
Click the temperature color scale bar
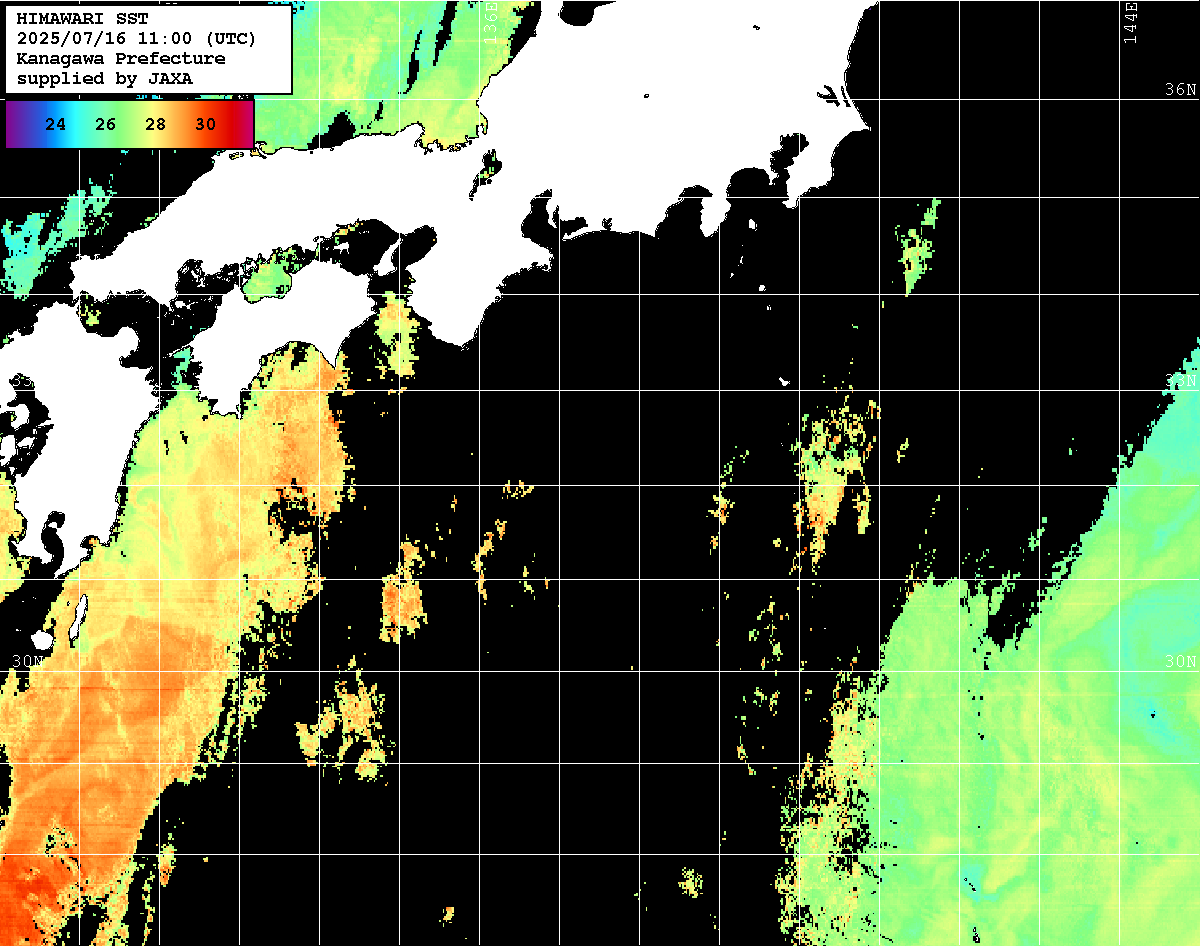[129, 124]
